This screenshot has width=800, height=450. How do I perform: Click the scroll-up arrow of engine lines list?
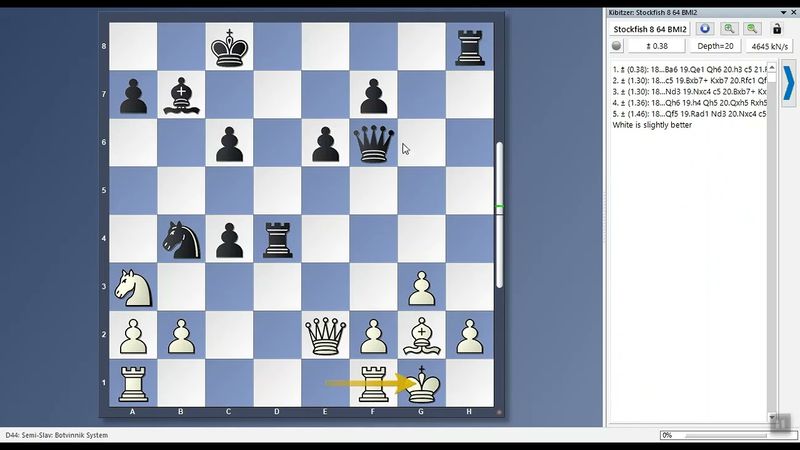point(771,67)
